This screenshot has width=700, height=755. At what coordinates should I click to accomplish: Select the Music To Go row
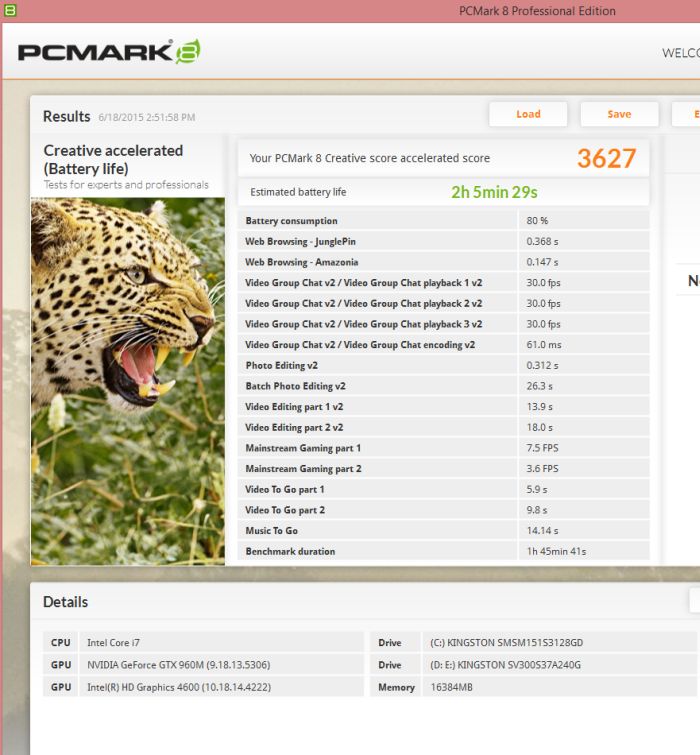[443, 531]
